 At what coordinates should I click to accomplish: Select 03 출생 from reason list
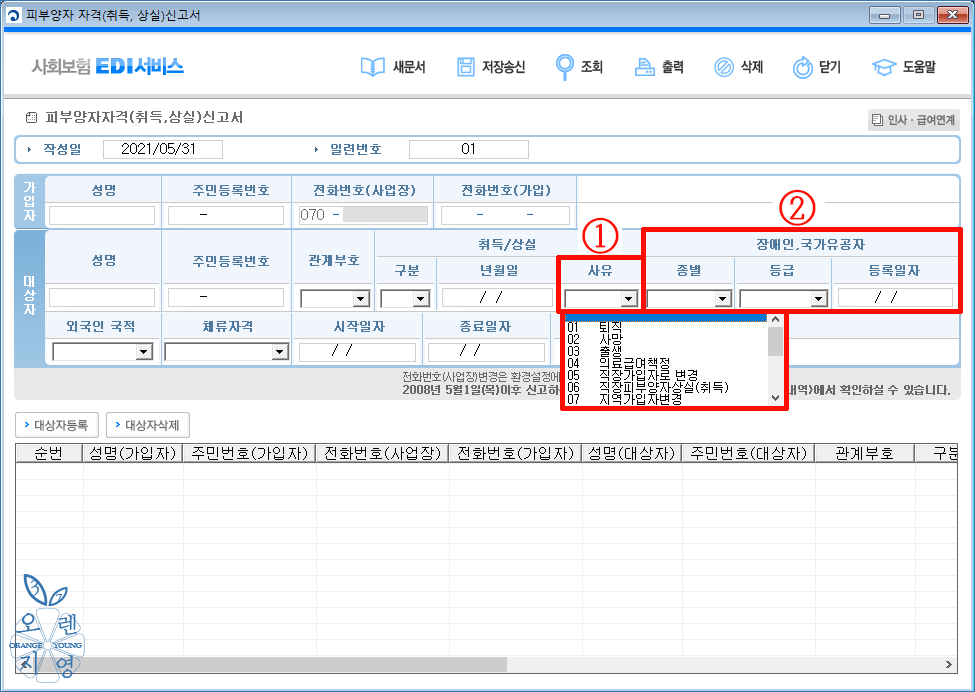pos(667,351)
